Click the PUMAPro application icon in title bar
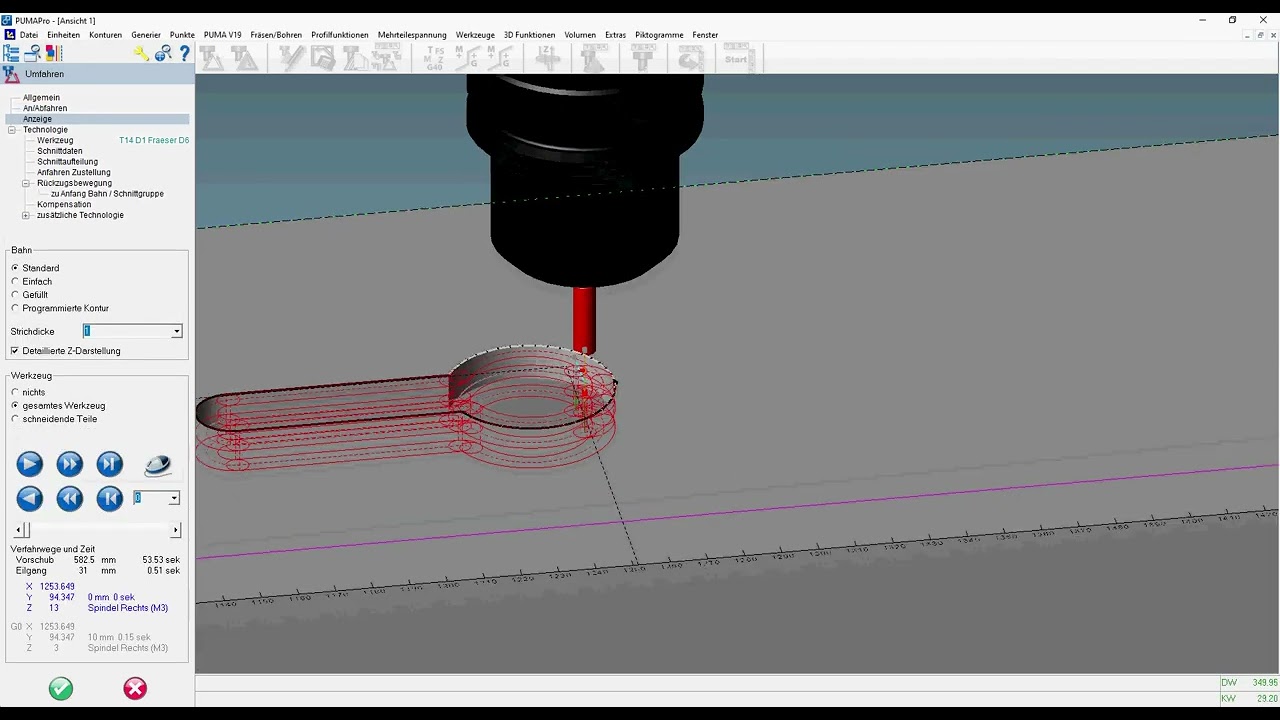This screenshot has width=1280, height=720. [x=8, y=20]
